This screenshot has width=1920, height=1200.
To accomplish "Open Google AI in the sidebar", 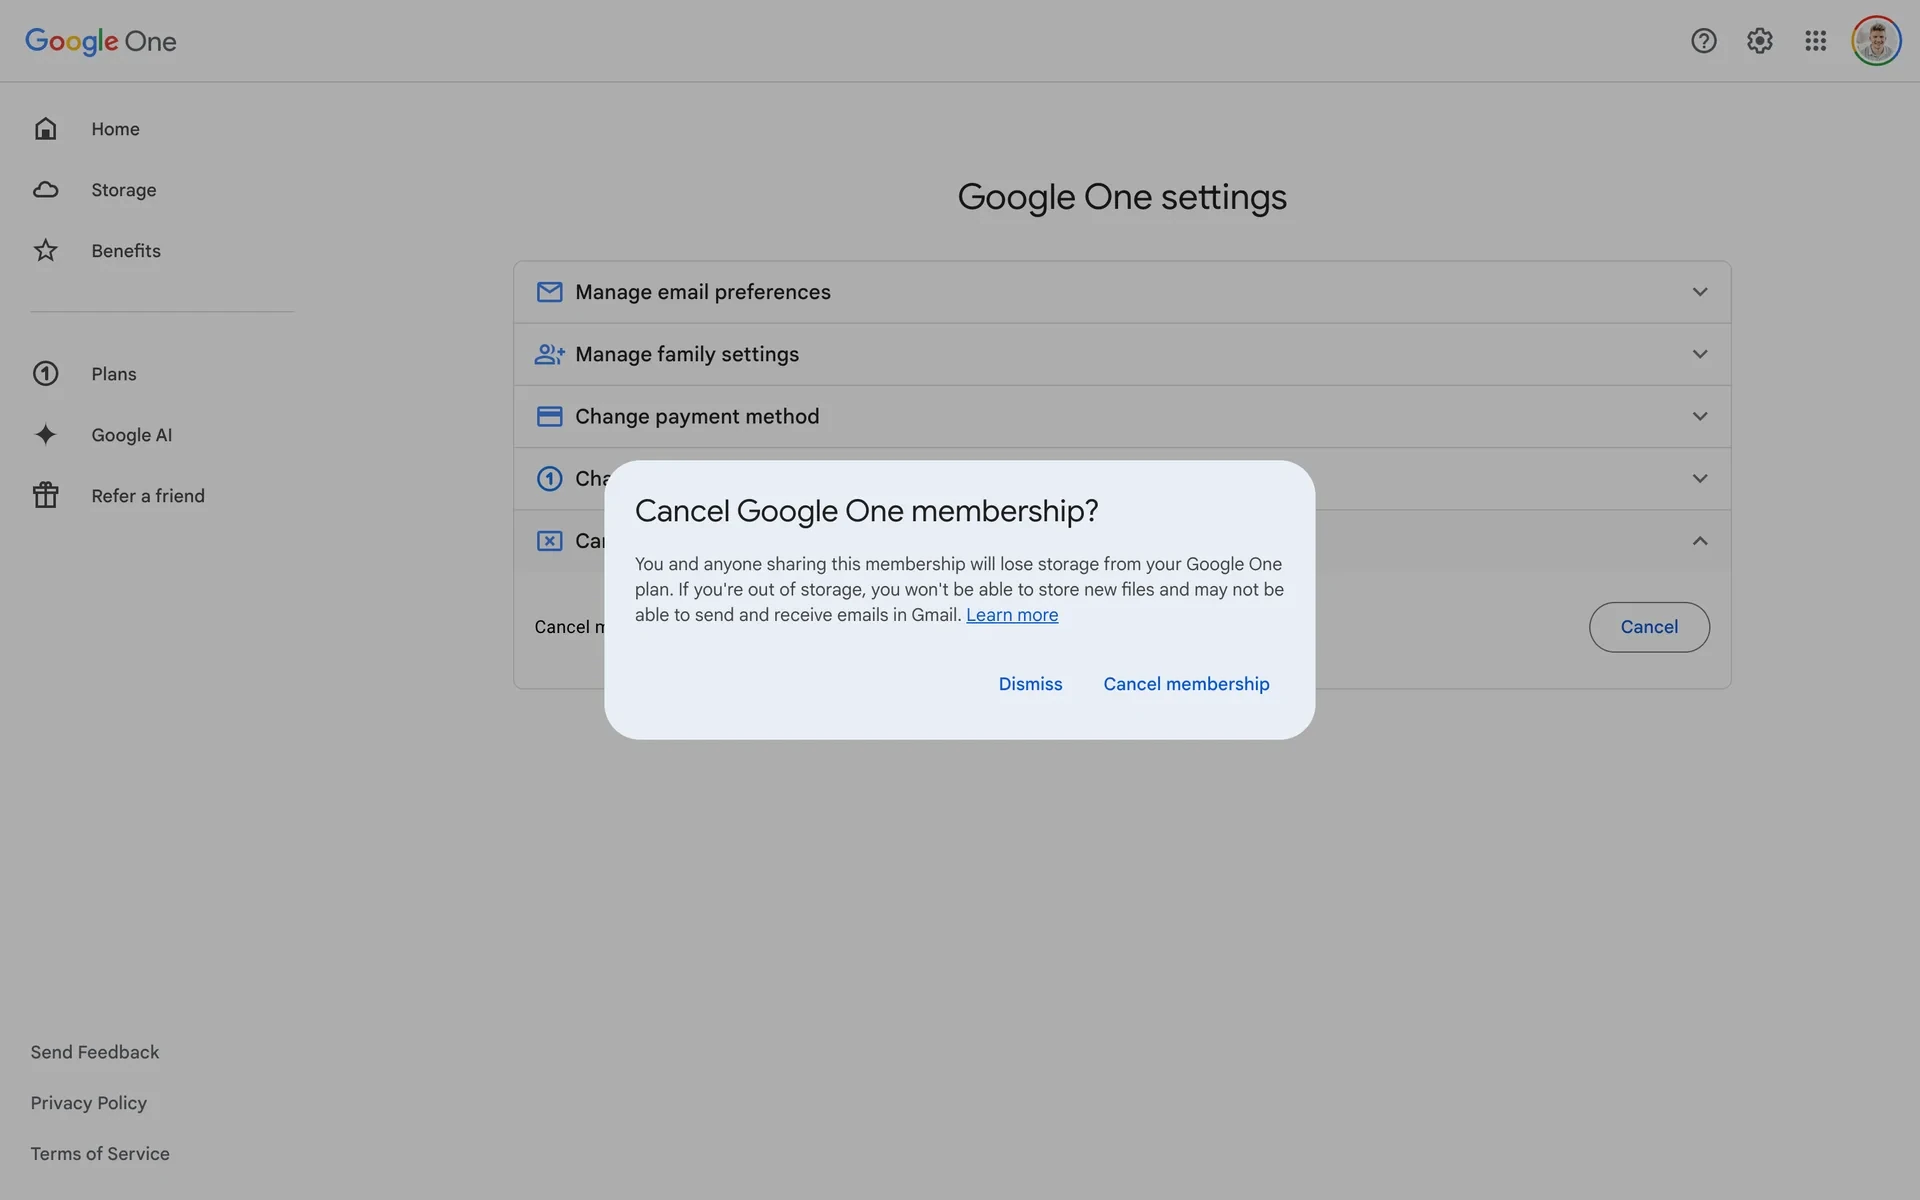I will pos(131,435).
